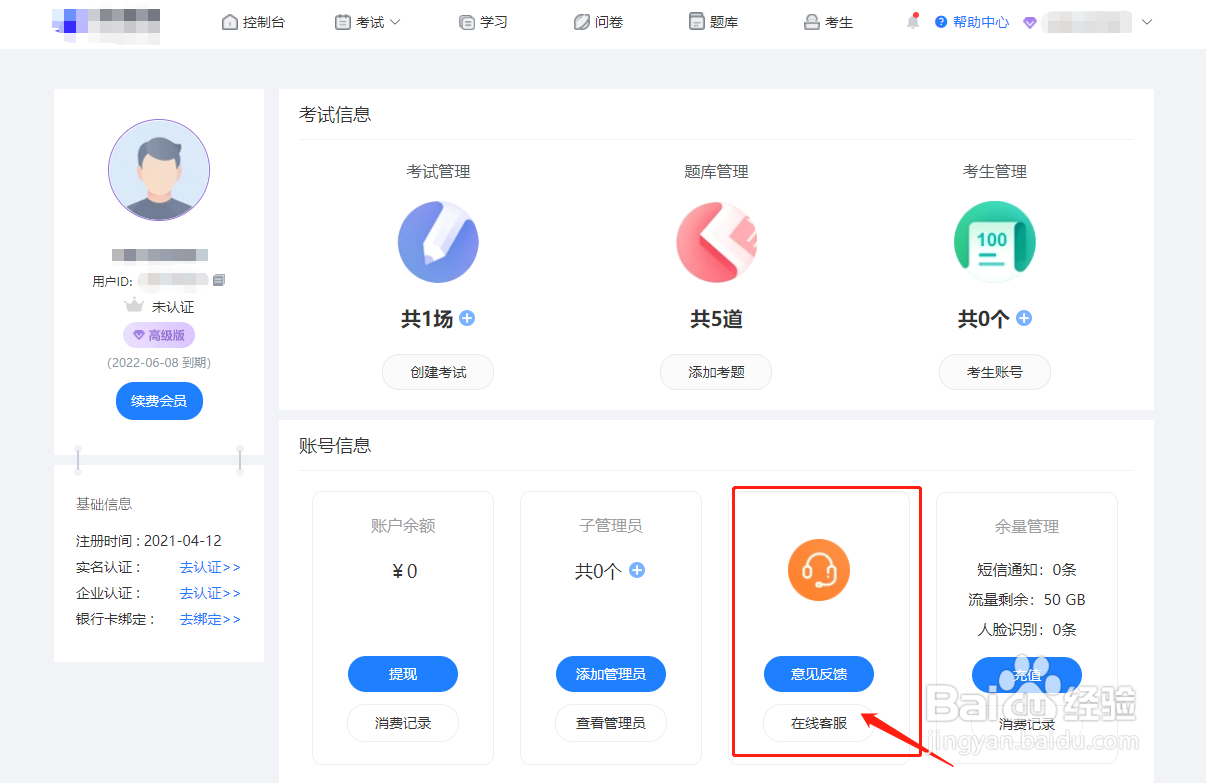Click the 高级版 badge
This screenshot has width=1206, height=783.
click(159, 335)
